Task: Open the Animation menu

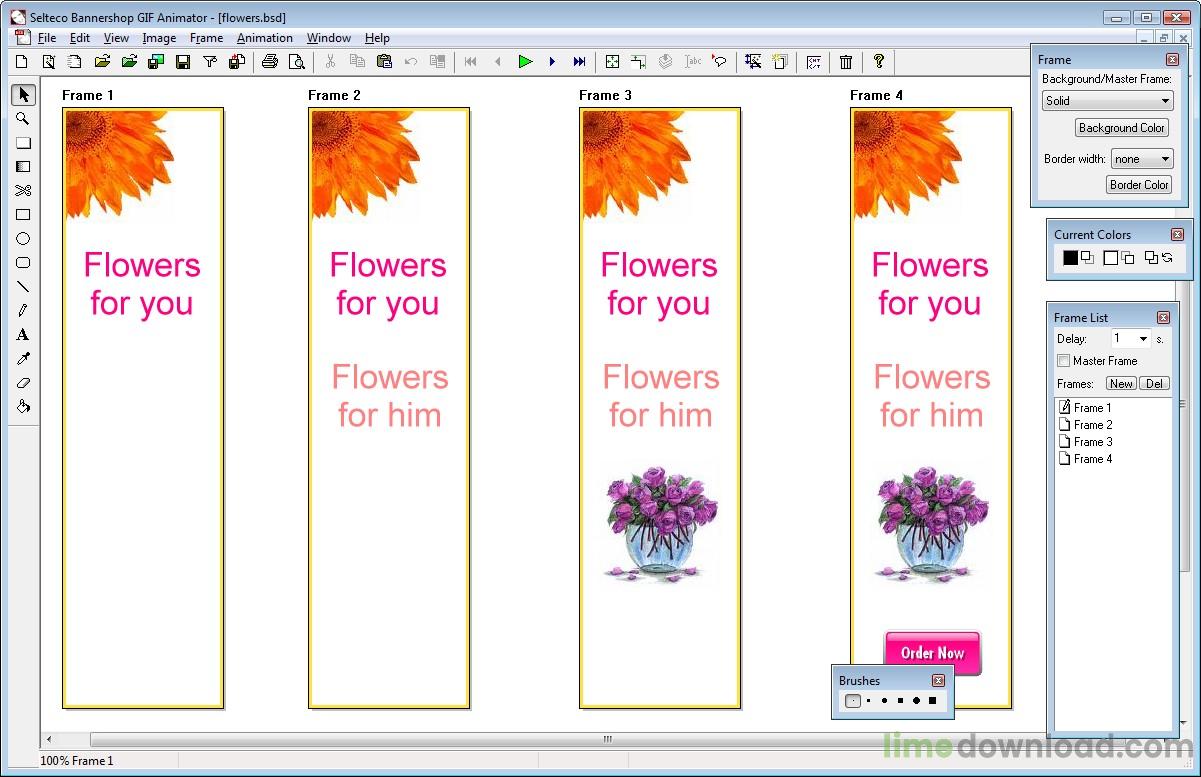Action: coord(264,38)
